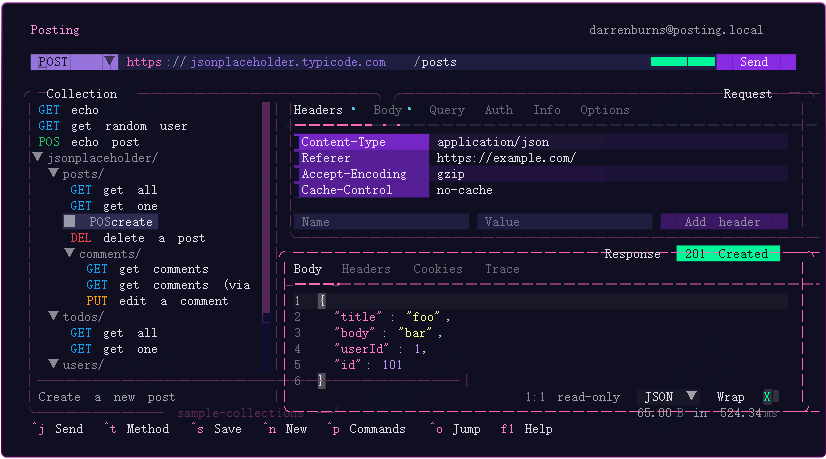Click the collection tree scrollbar
This screenshot has width=826, height=459.
coord(267,240)
